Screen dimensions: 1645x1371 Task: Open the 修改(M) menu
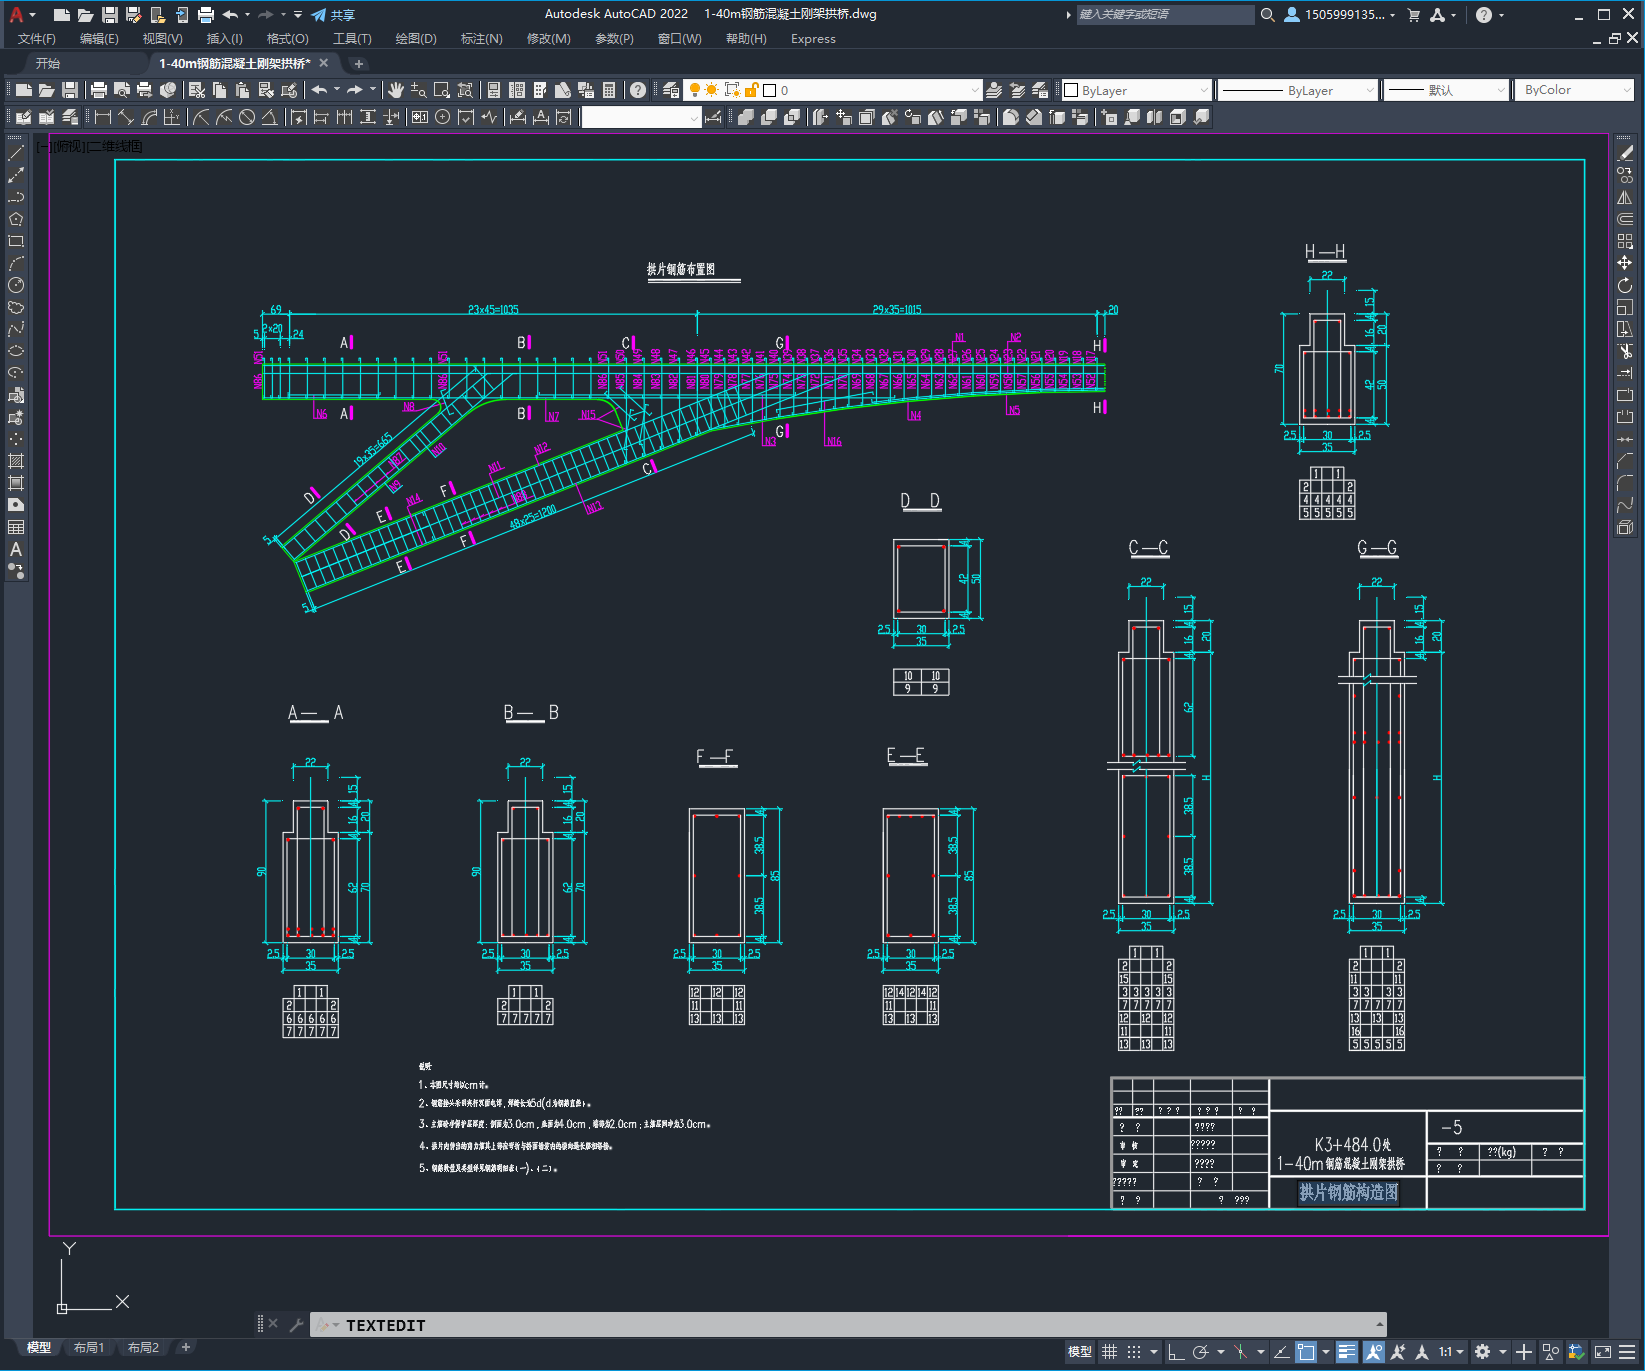point(548,39)
